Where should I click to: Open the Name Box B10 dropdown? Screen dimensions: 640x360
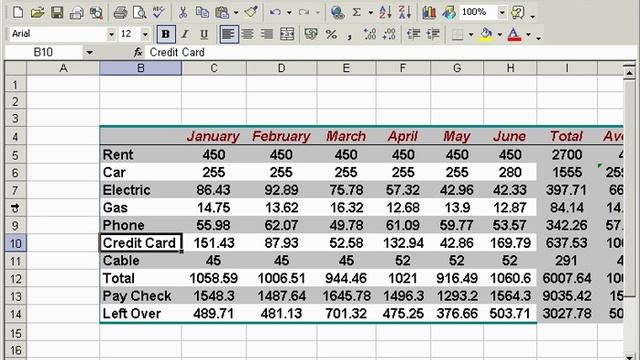click(89, 52)
